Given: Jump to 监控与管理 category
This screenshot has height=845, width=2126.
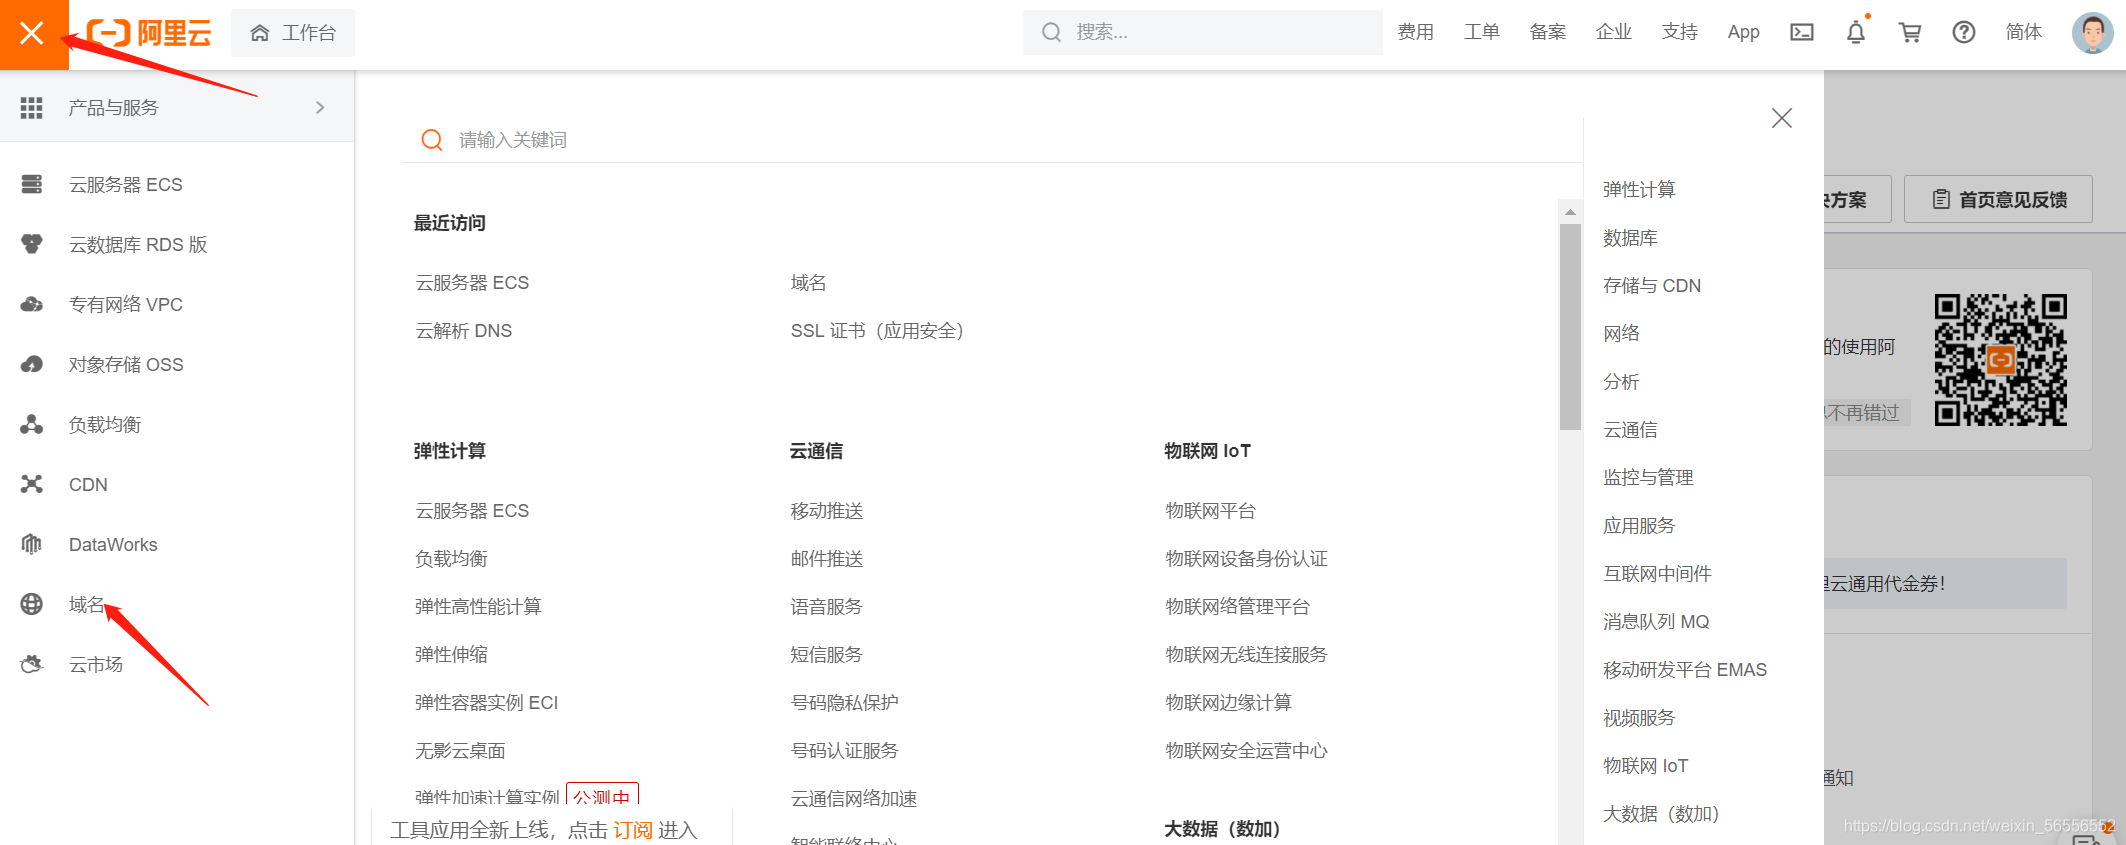Looking at the screenshot, I should point(1648,478).
